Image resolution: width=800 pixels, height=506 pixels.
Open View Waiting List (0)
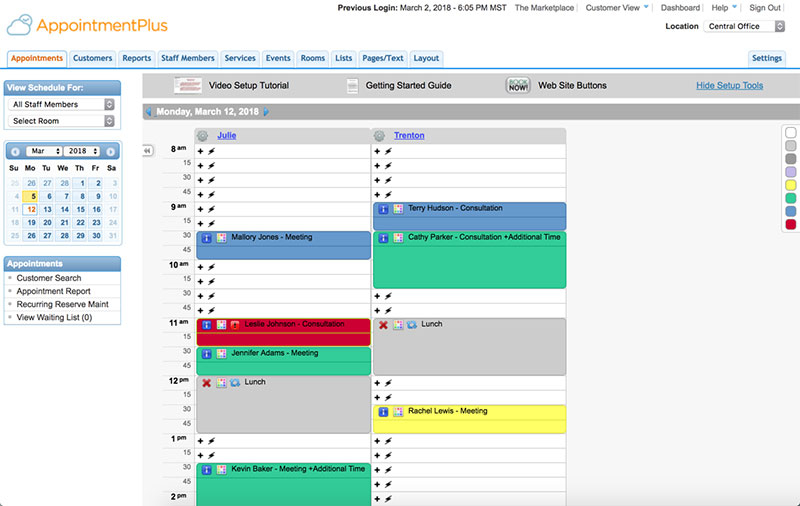click(x=54, y=318)
